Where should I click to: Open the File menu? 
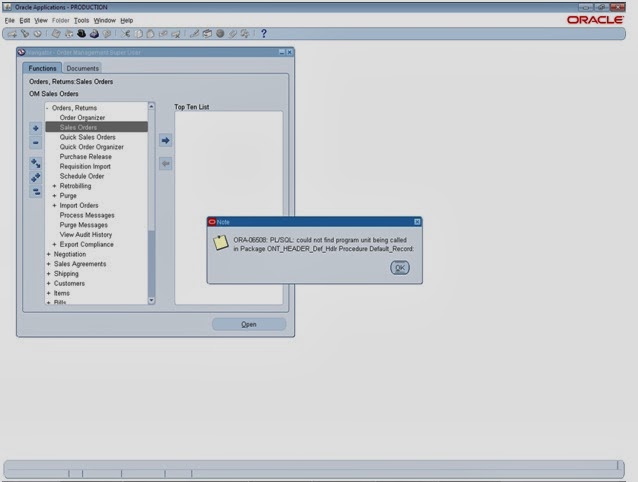9,20
